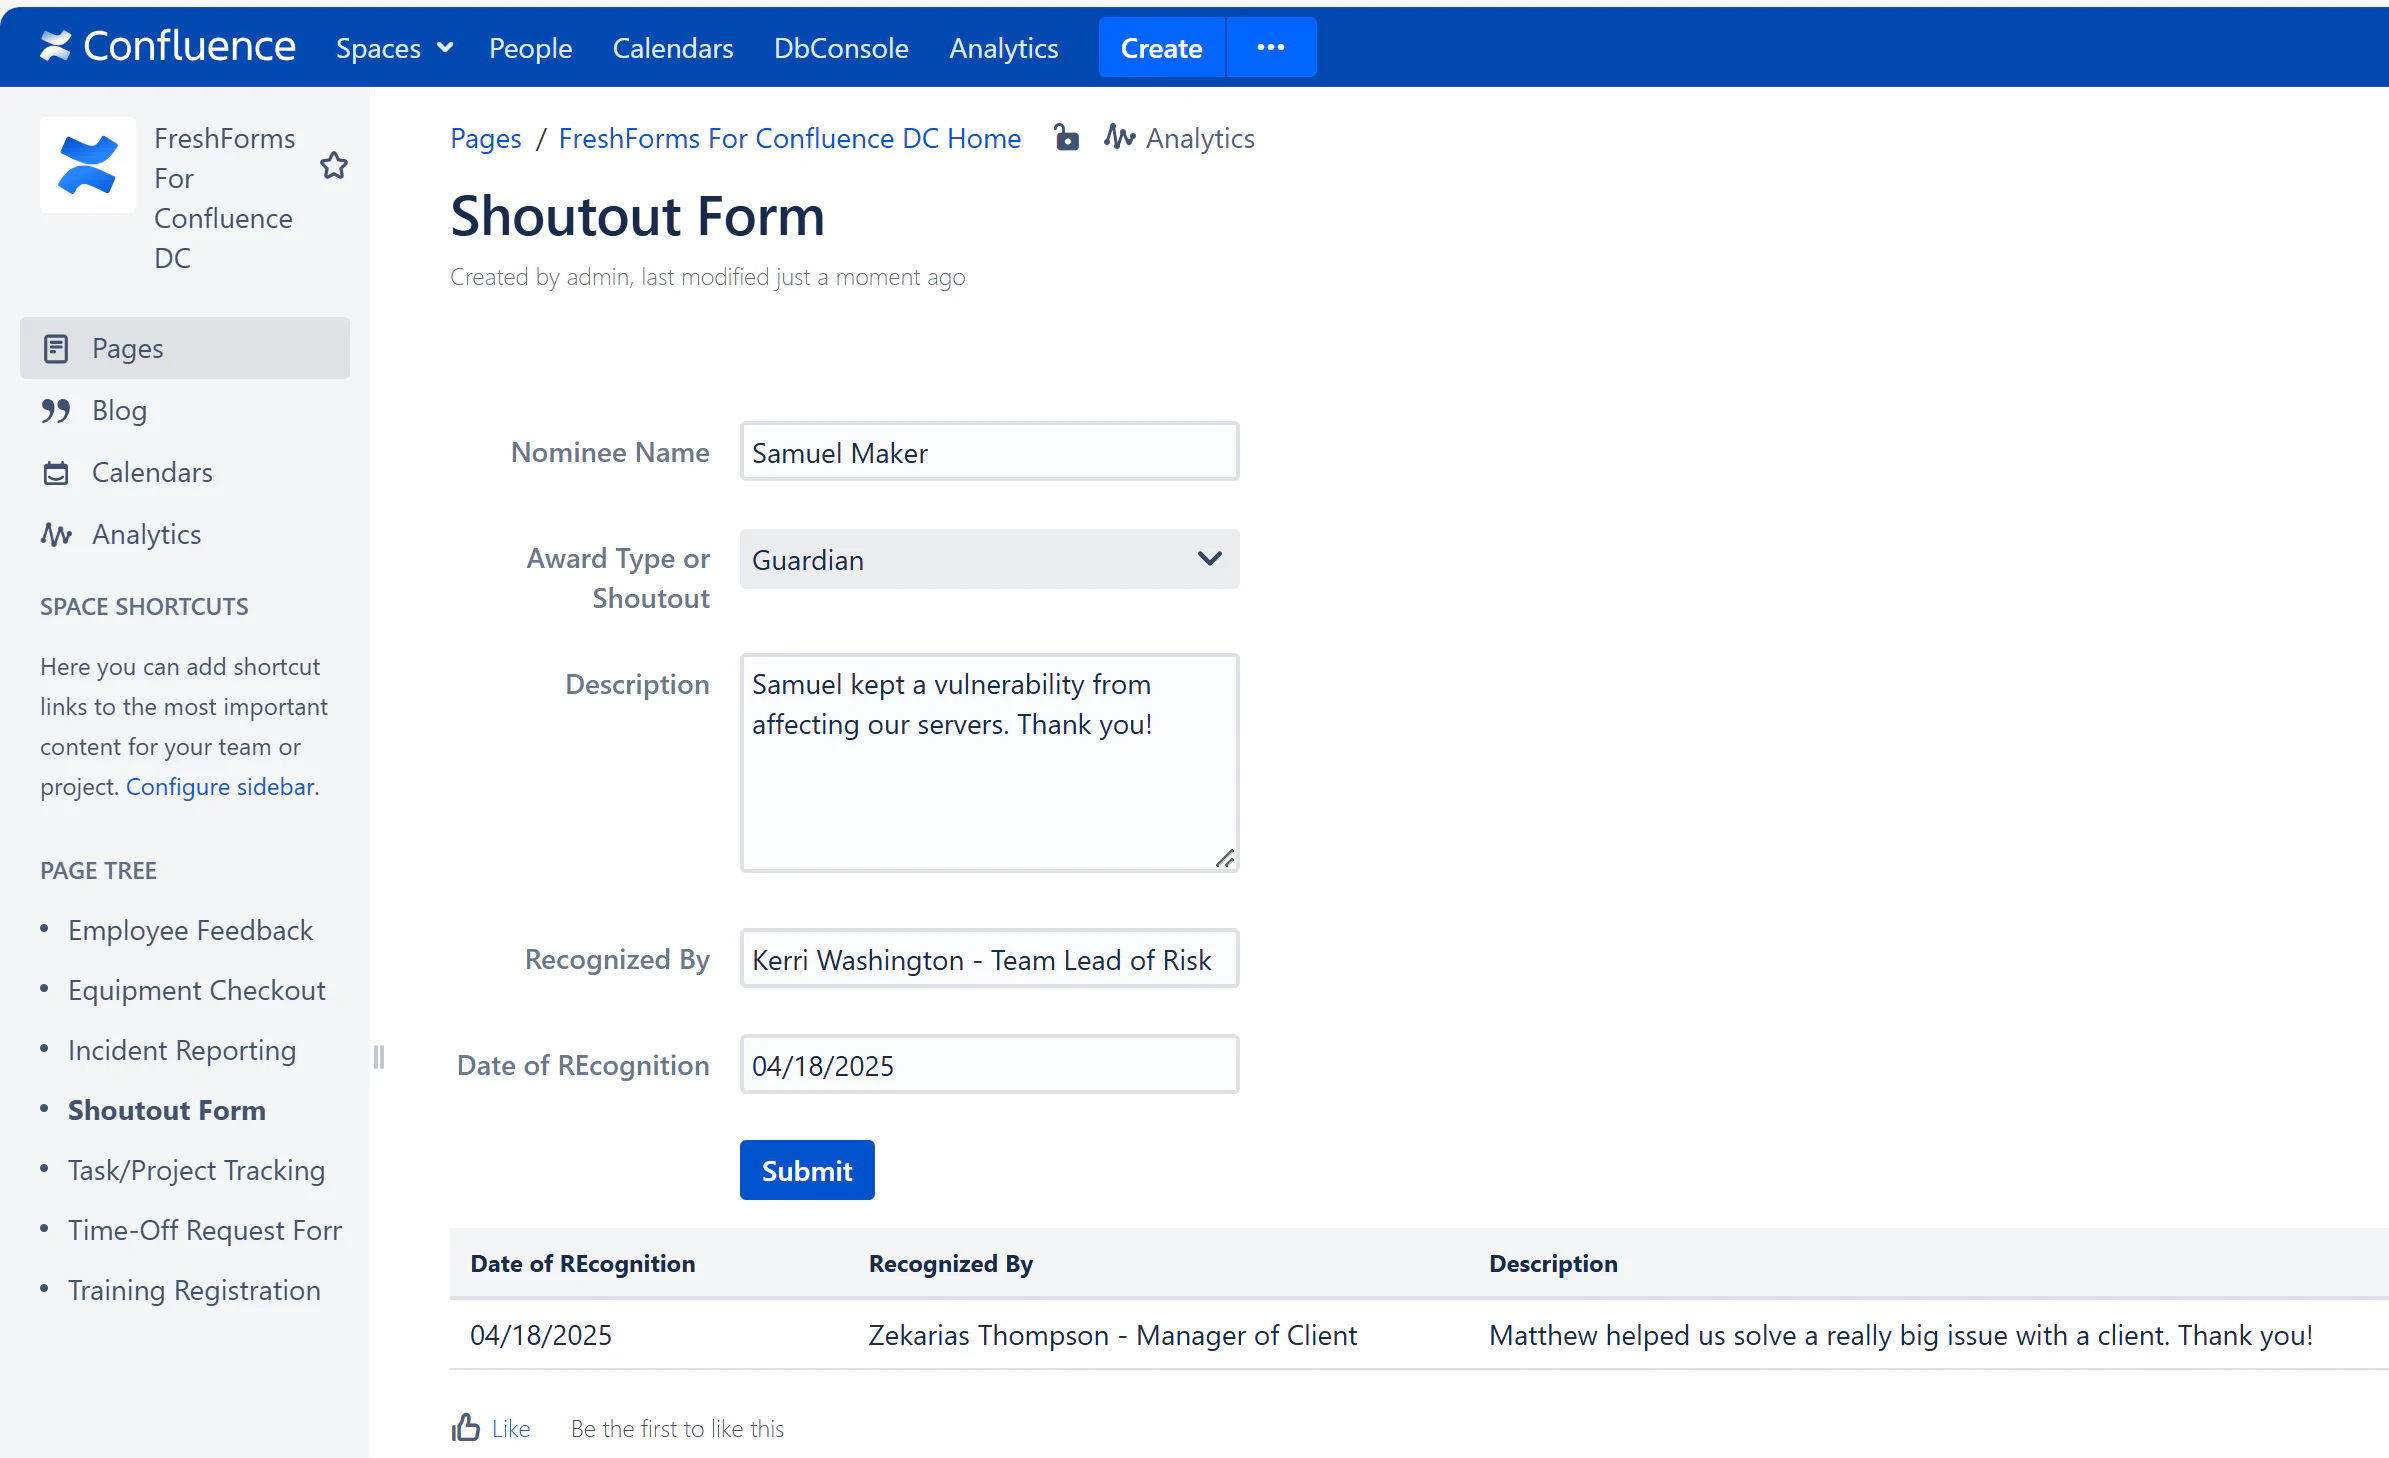Open the more create options ellipsis button
Image resolution: width=2389 pixels, height=1458 pixels.
tap(1270, 47)
